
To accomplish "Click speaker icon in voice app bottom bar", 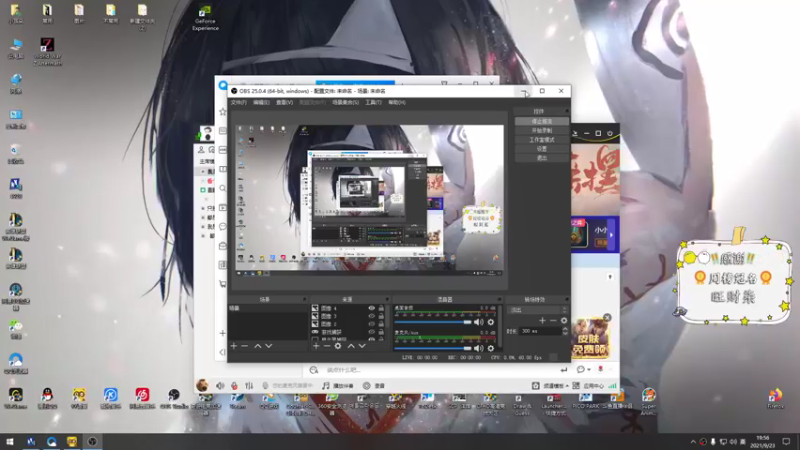I will 220,386.
